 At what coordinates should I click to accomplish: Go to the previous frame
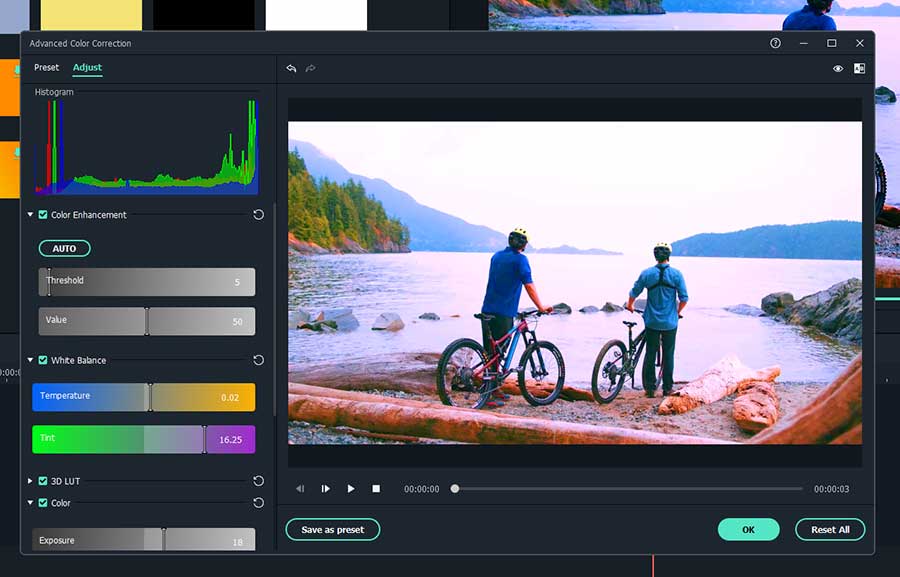pyautogui.click(x=300, y=489)
